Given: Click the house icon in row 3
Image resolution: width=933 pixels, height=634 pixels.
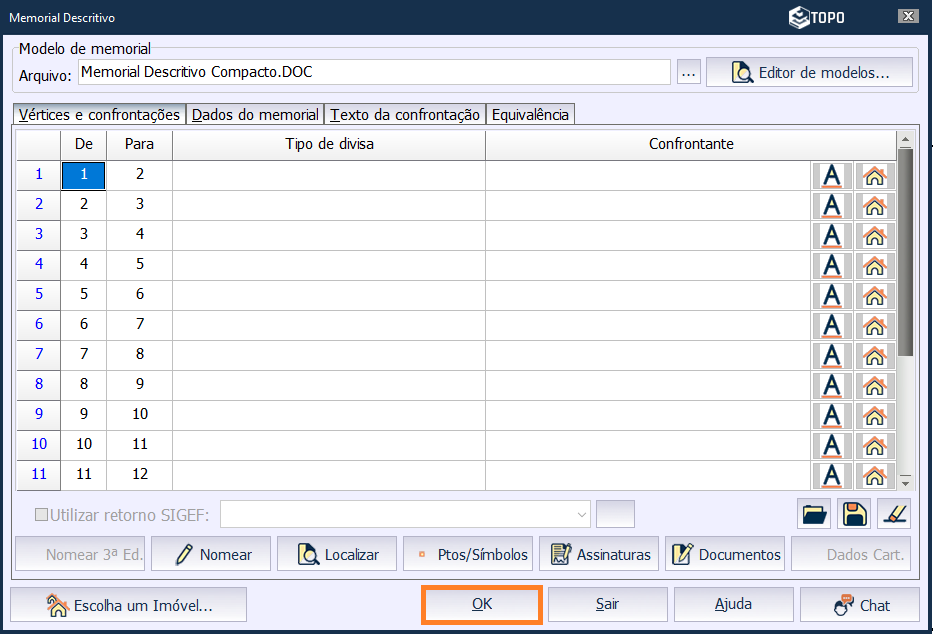Looking at the screenshot, I should point(874,236).
